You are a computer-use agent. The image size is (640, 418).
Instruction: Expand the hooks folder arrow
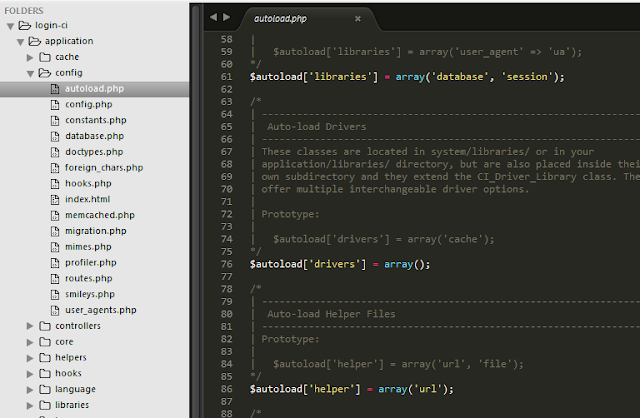[30, 374]
